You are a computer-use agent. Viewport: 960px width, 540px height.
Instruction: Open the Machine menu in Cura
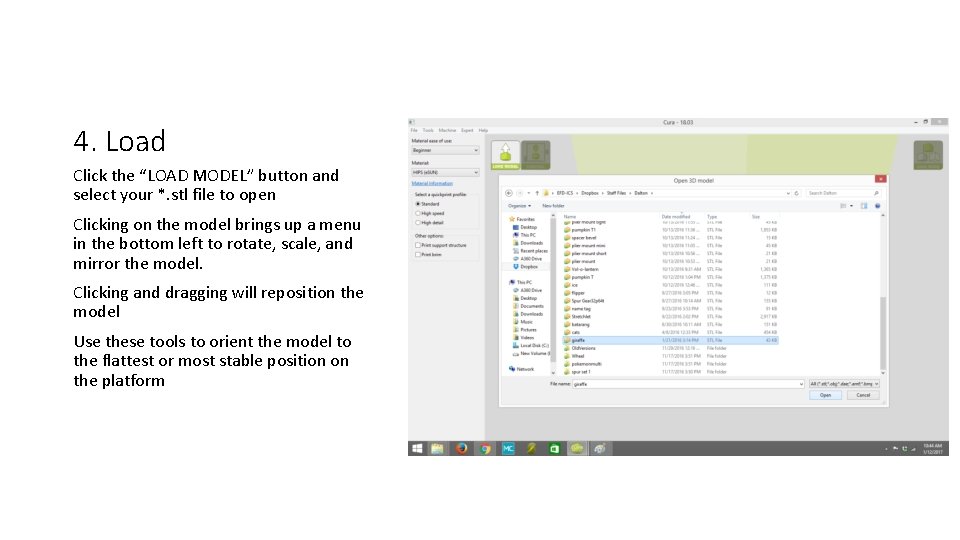[447, 130]
